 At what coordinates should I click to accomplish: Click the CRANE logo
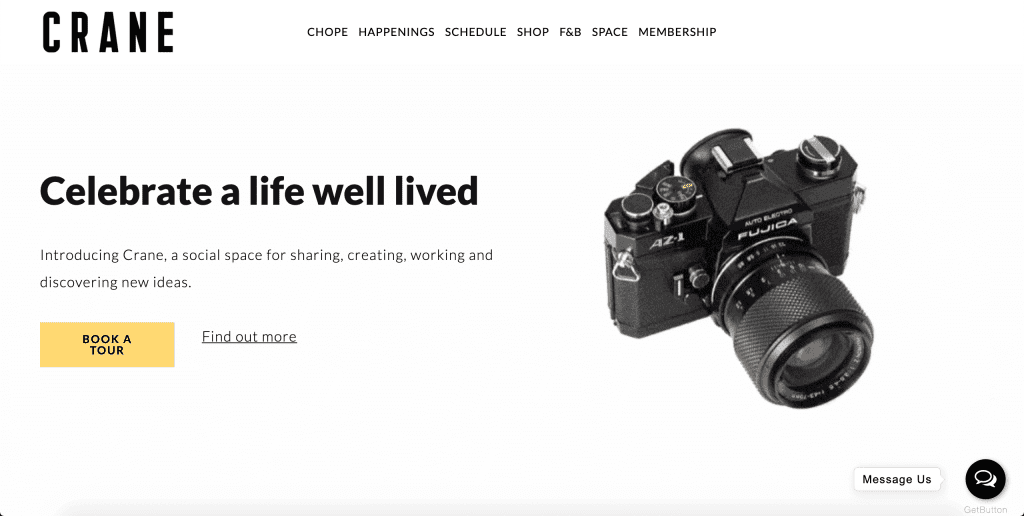(x=108, y=32)
